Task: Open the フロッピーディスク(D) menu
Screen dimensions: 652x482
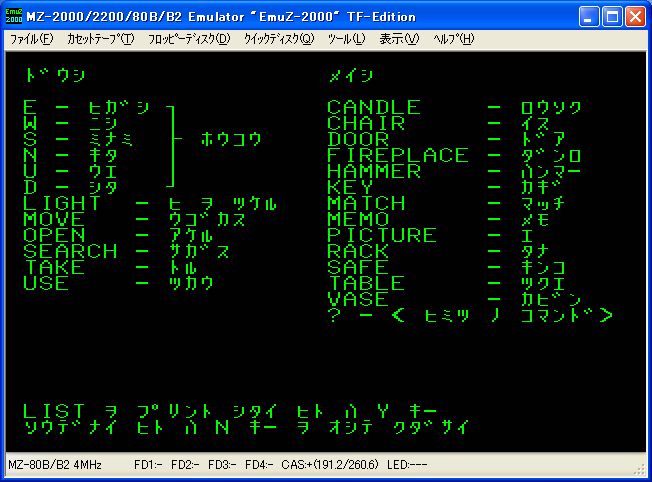Action: click(x=189, y=39)
